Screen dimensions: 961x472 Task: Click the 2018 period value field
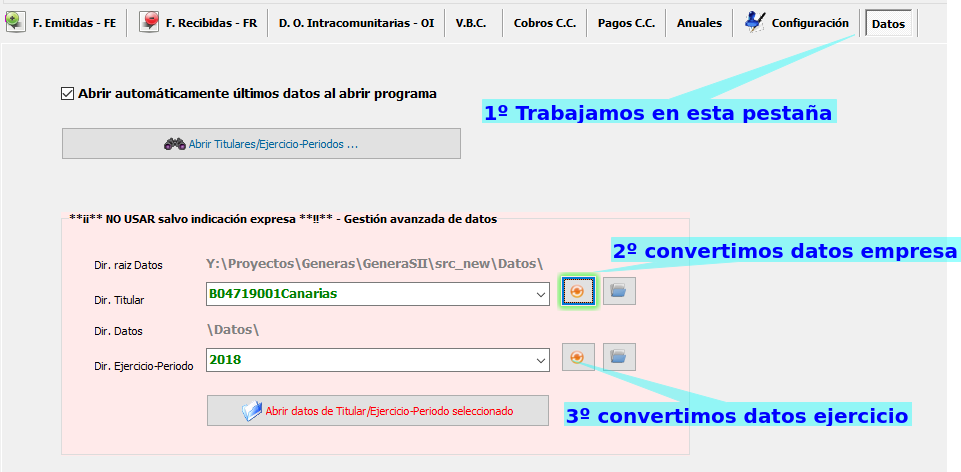370,360
